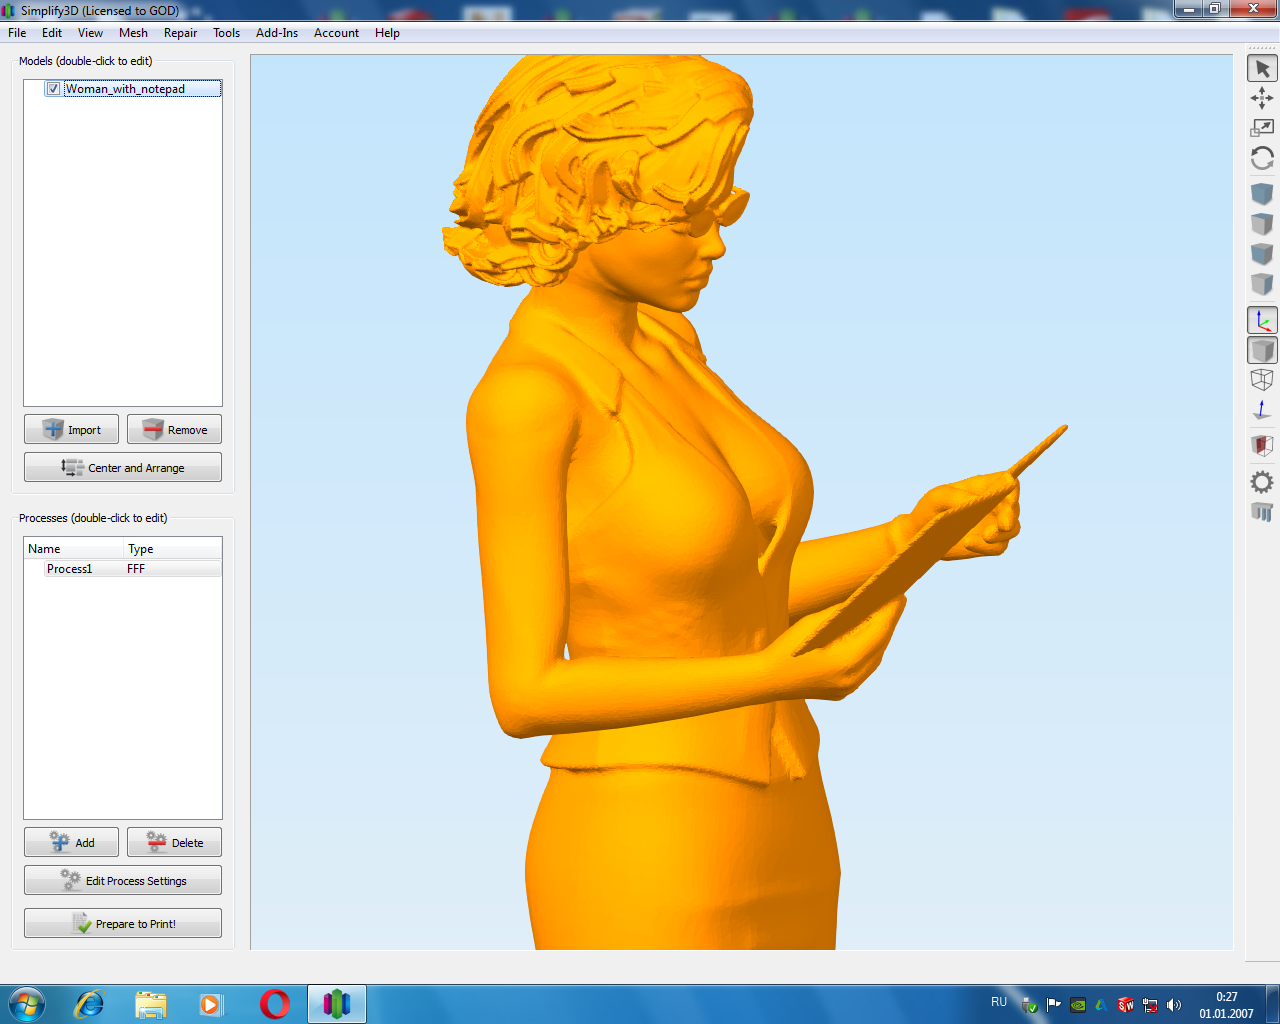Click the Prepare to Print! button
The height and width of the screenshot is (1024, 1280).
coord(123,923)
